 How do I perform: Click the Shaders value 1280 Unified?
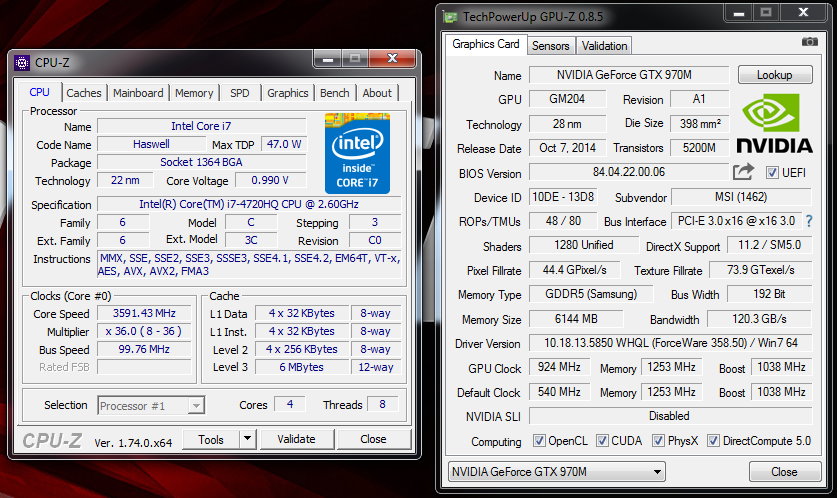[x=583, y=245]
